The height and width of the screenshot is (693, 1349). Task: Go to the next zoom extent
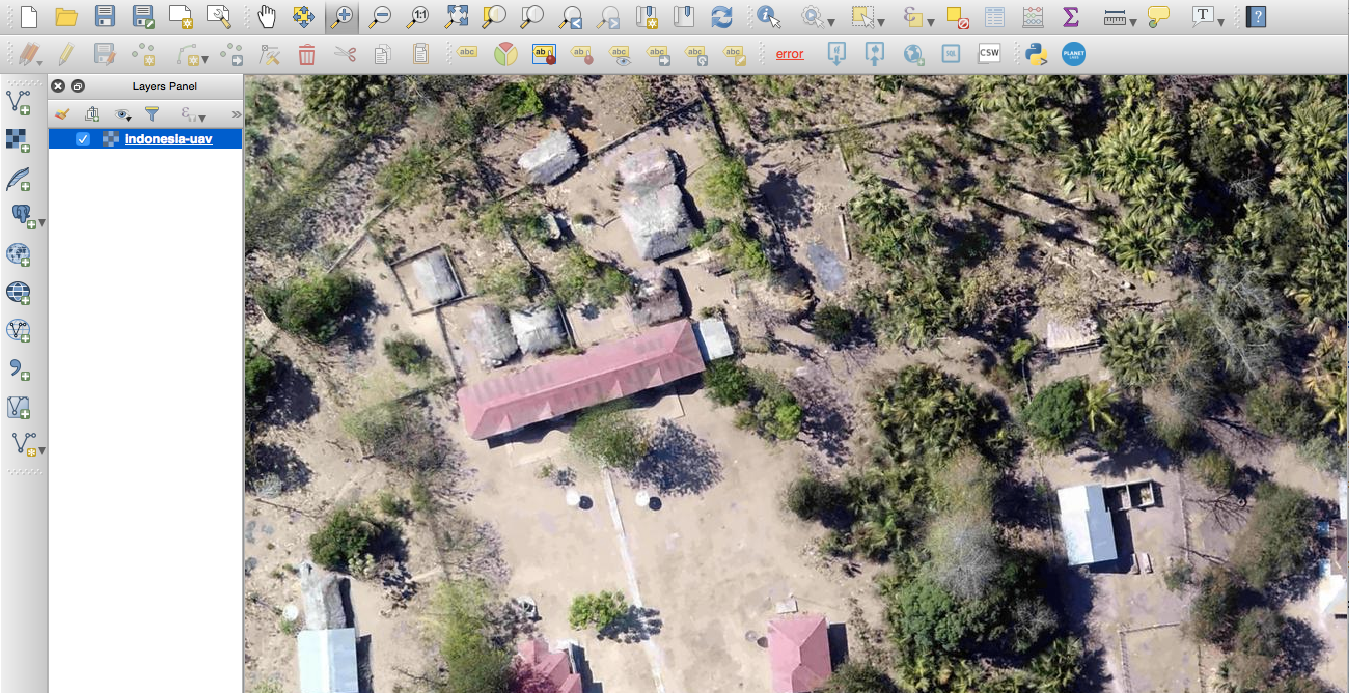point(609,17)
